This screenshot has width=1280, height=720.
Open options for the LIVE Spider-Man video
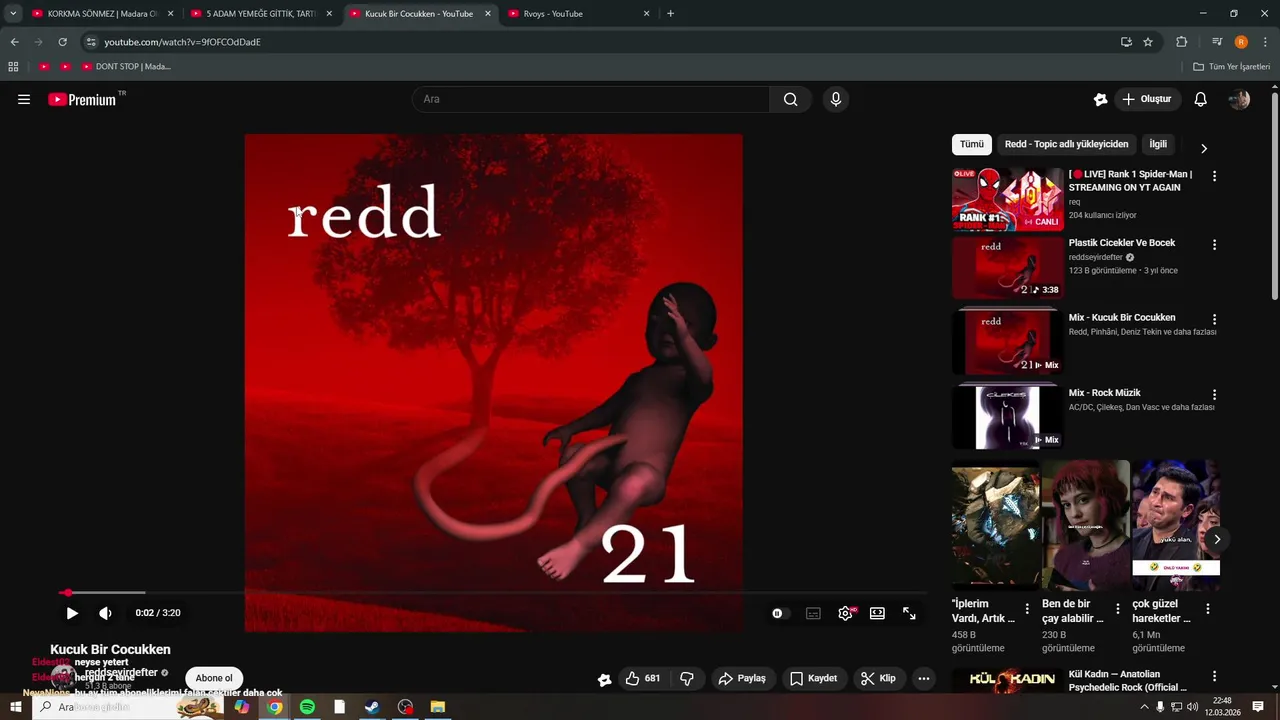pos(1215,176)
